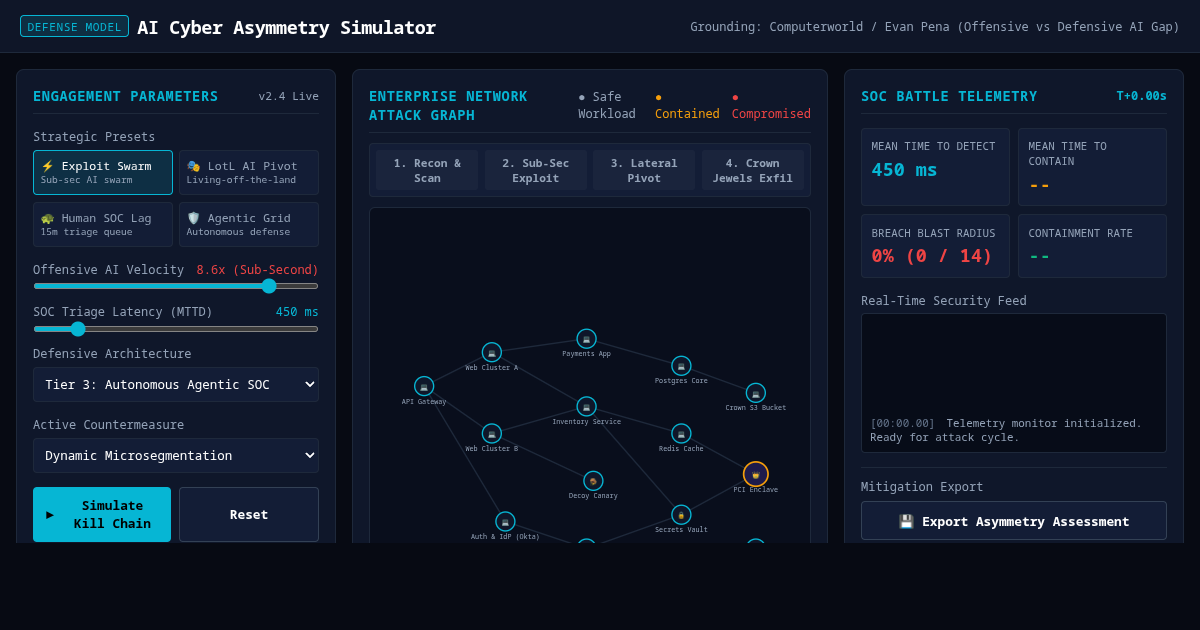Click the Contained legend entry
Screen dimensions: 1200x630
click(x=687, y=105)
